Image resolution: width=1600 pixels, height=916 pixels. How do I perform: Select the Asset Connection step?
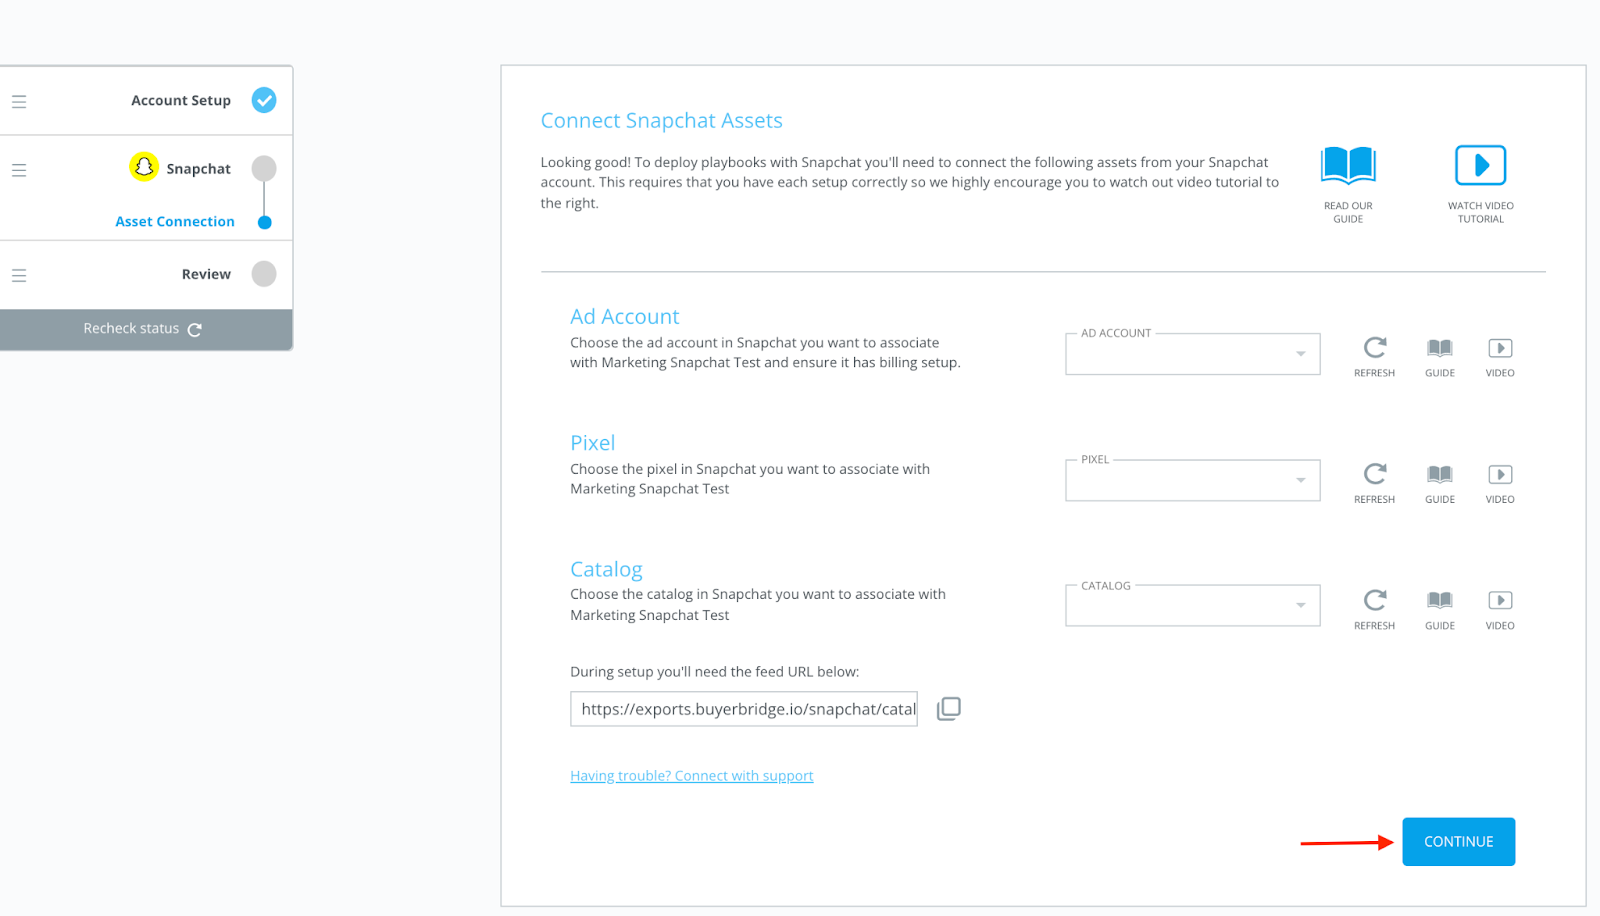[175, 222]
